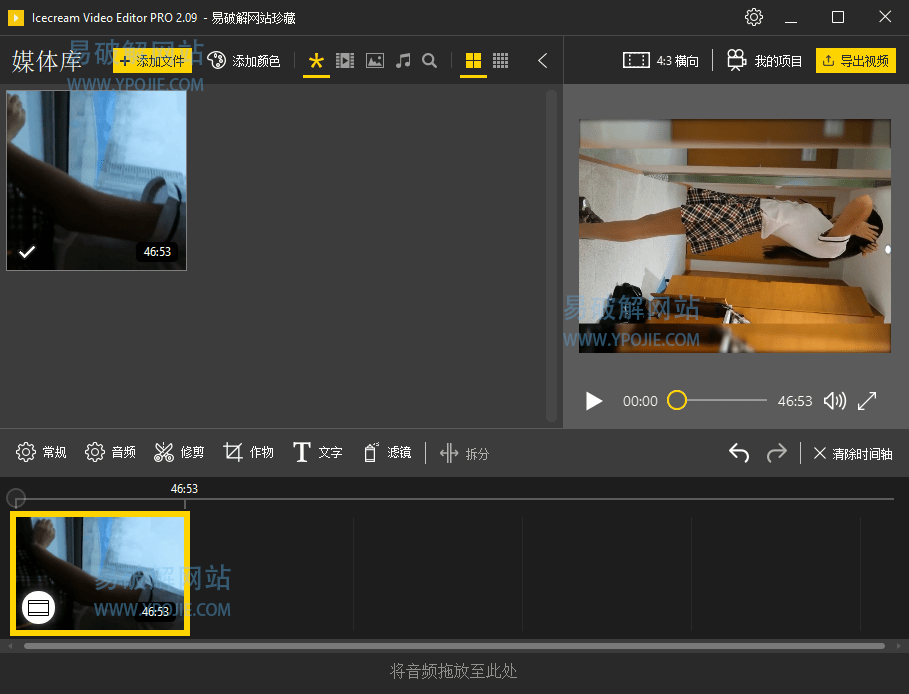Switch to small thumbnails grid view
909x694 pixels.
click(x=500, y=61)
